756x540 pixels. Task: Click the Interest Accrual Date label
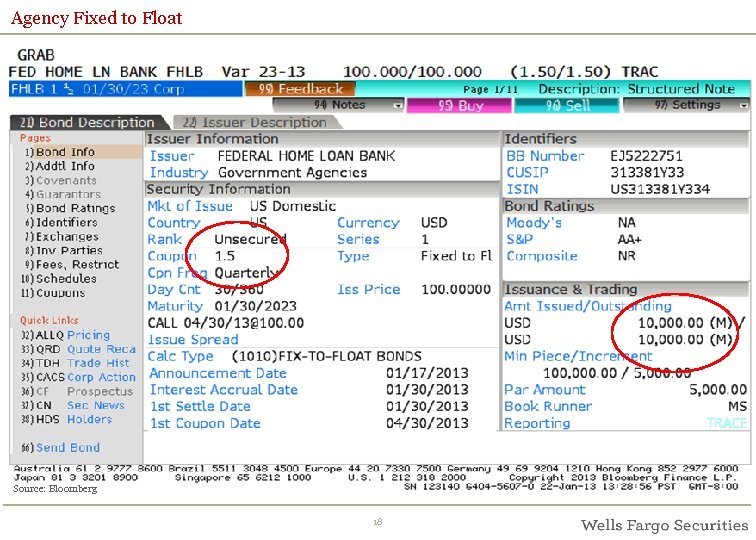tap(224, 390)
